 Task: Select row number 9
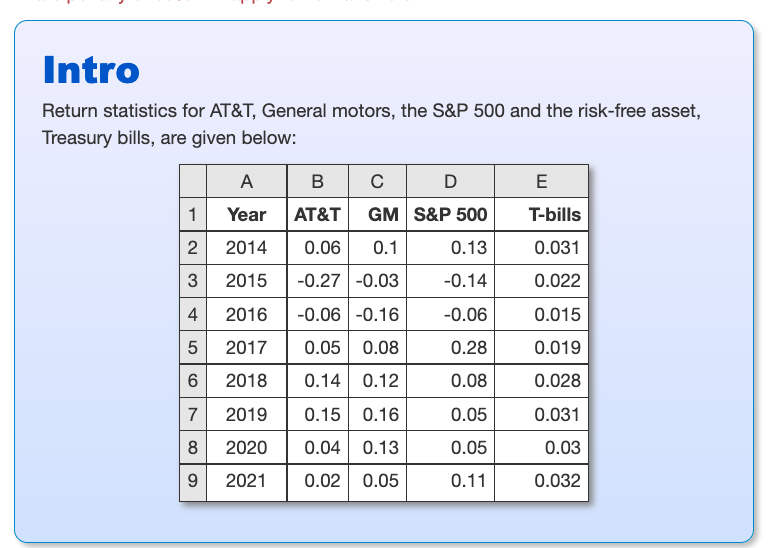click(x=193, y=481)
